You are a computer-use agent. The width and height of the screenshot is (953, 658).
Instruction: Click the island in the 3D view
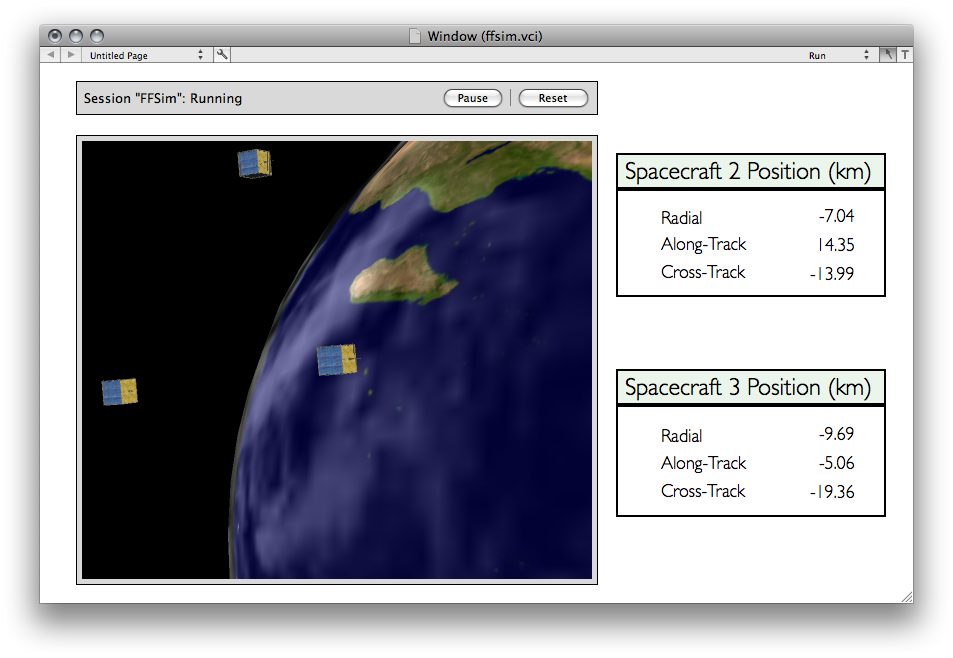click(402, 275)
